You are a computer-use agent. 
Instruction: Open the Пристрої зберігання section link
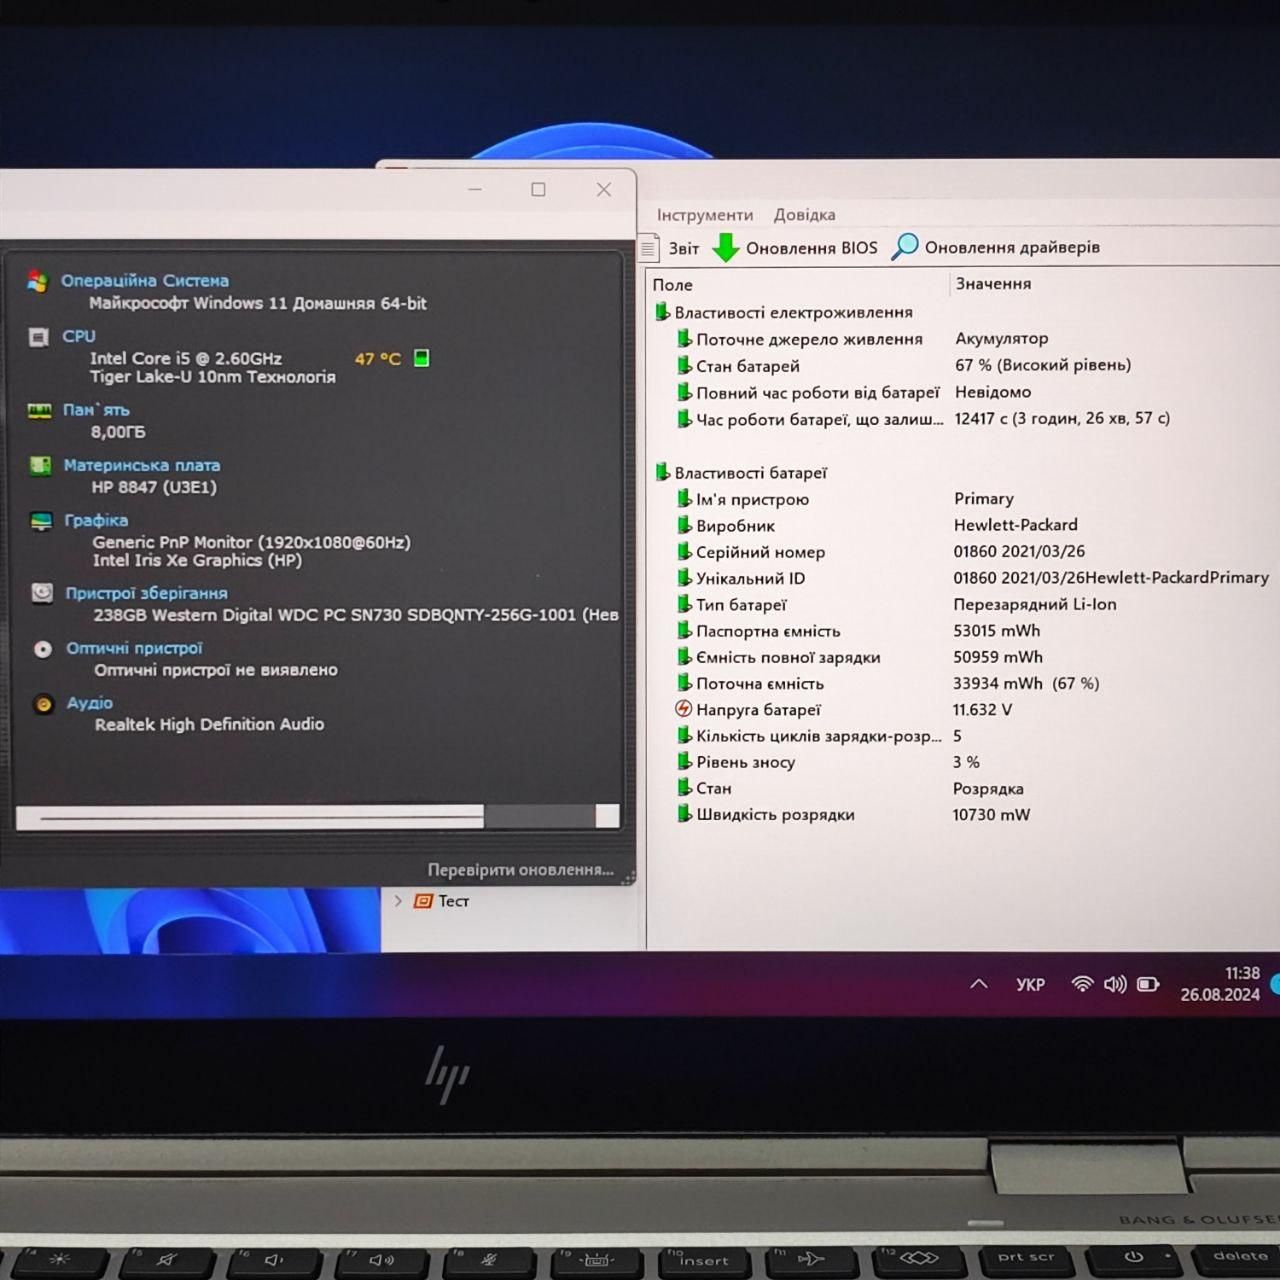[146, 593]
